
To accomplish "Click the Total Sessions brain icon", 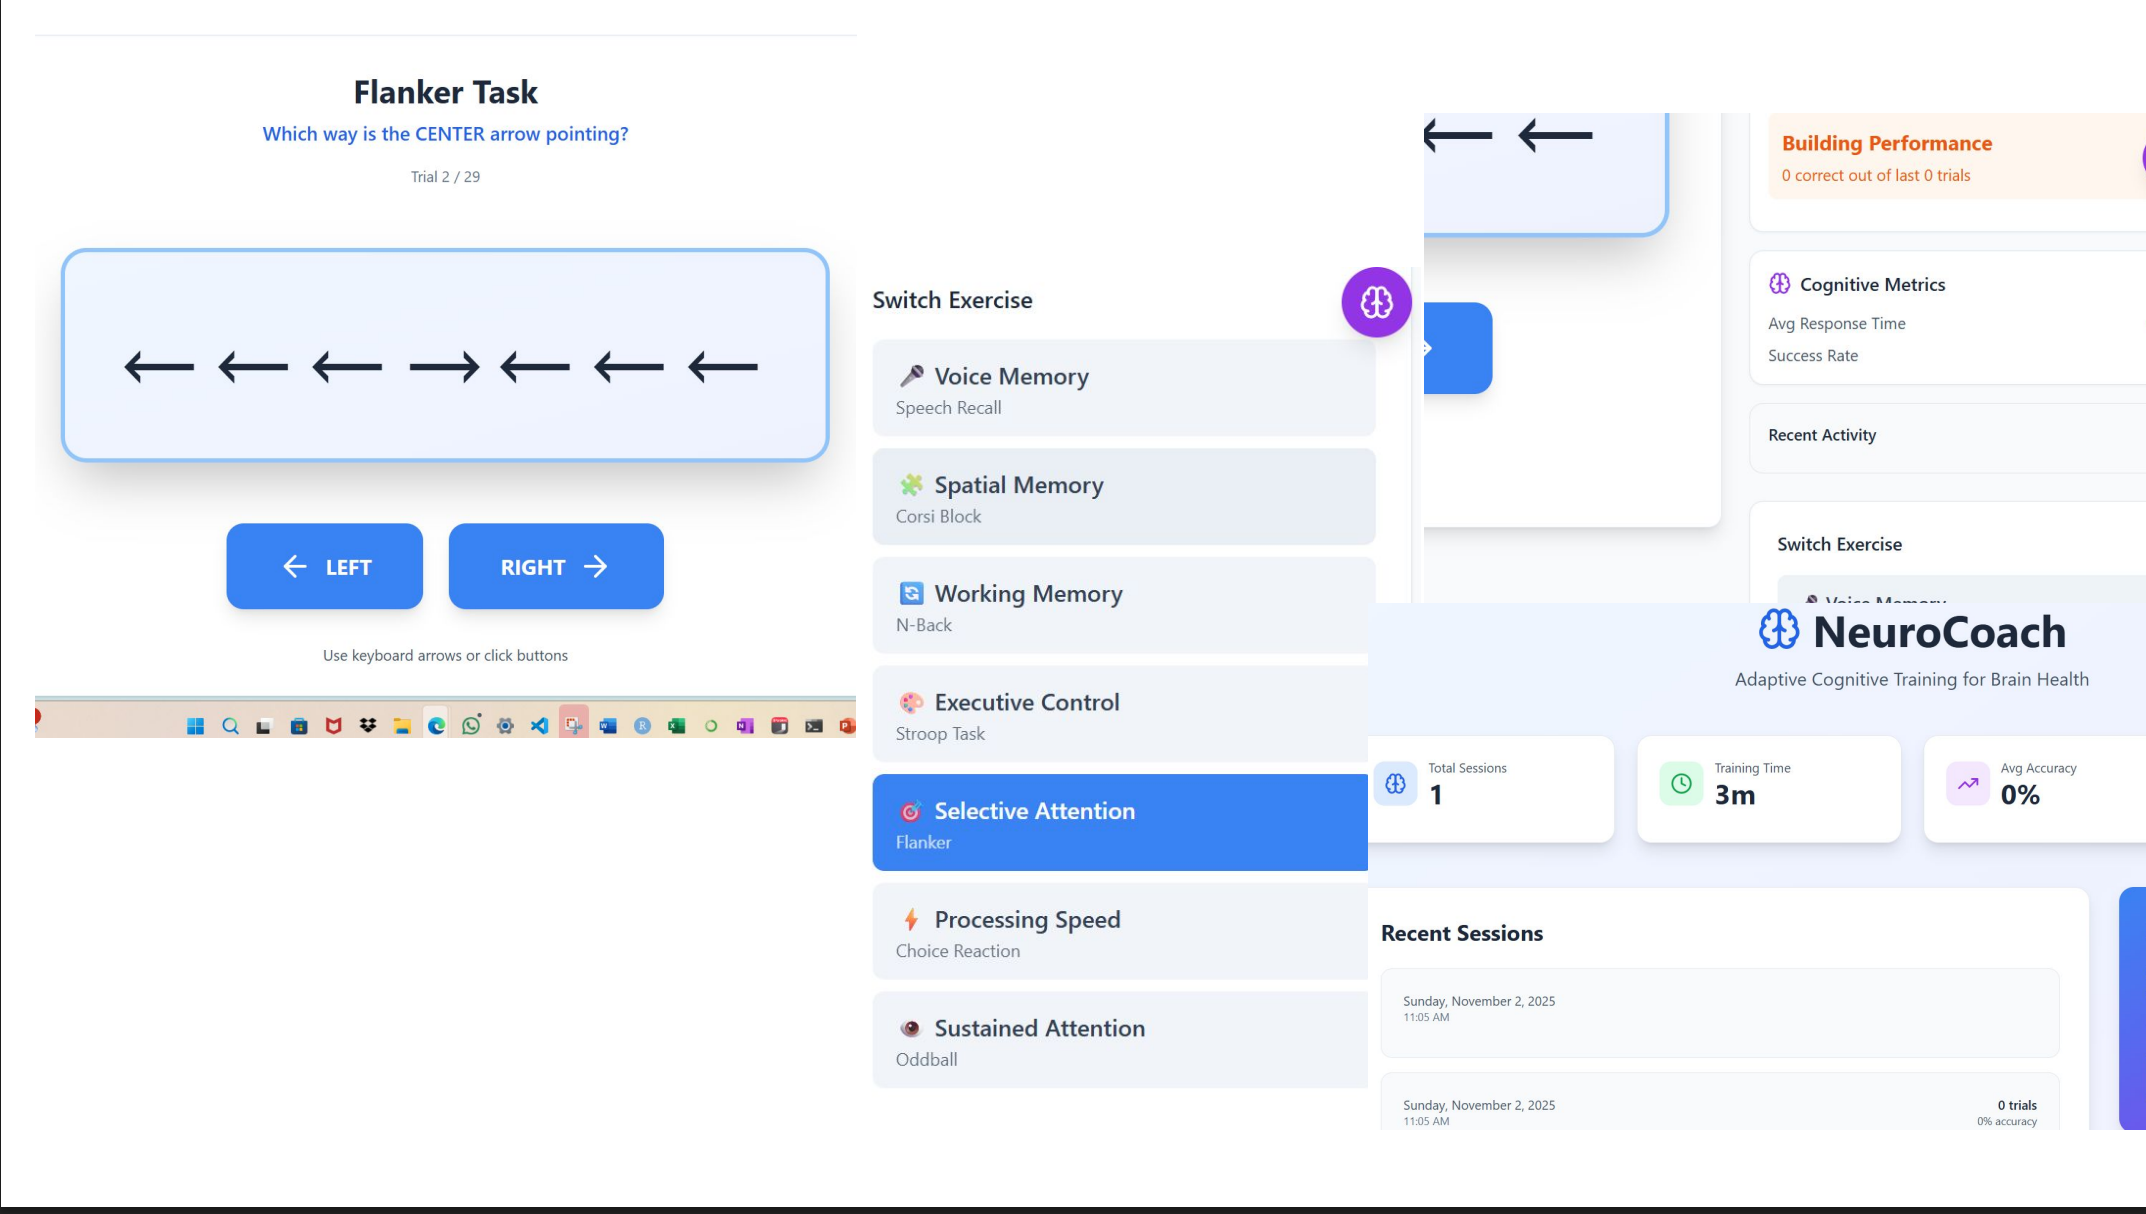I will 1395,784.
